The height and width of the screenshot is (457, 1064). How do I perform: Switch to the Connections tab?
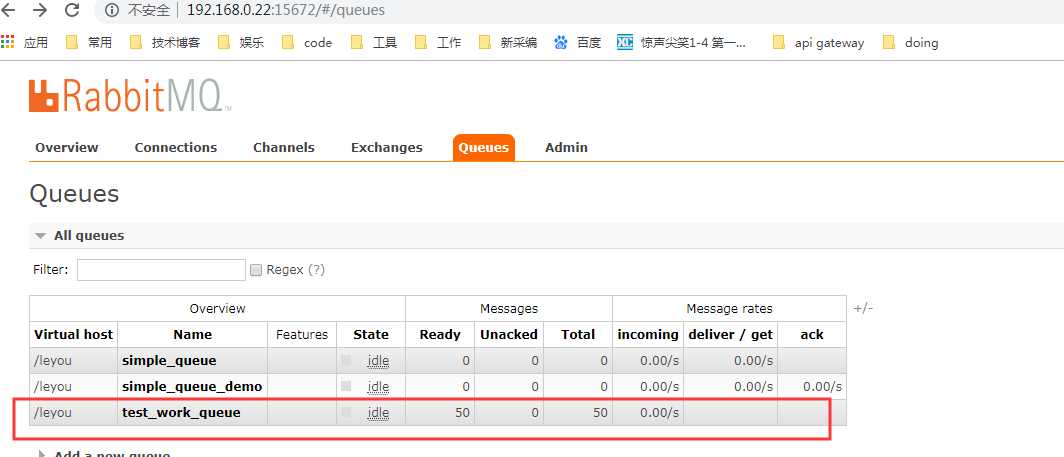(176, 147)
